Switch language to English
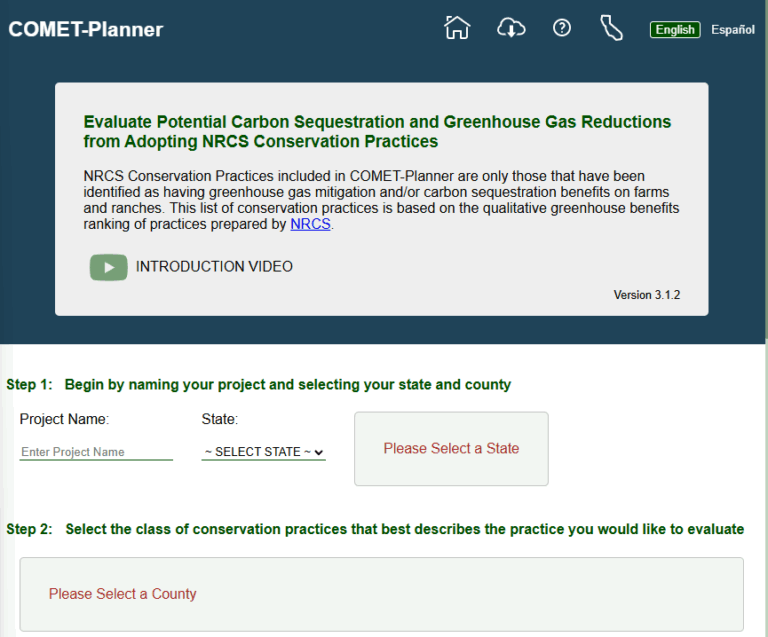 pos(675,30)
